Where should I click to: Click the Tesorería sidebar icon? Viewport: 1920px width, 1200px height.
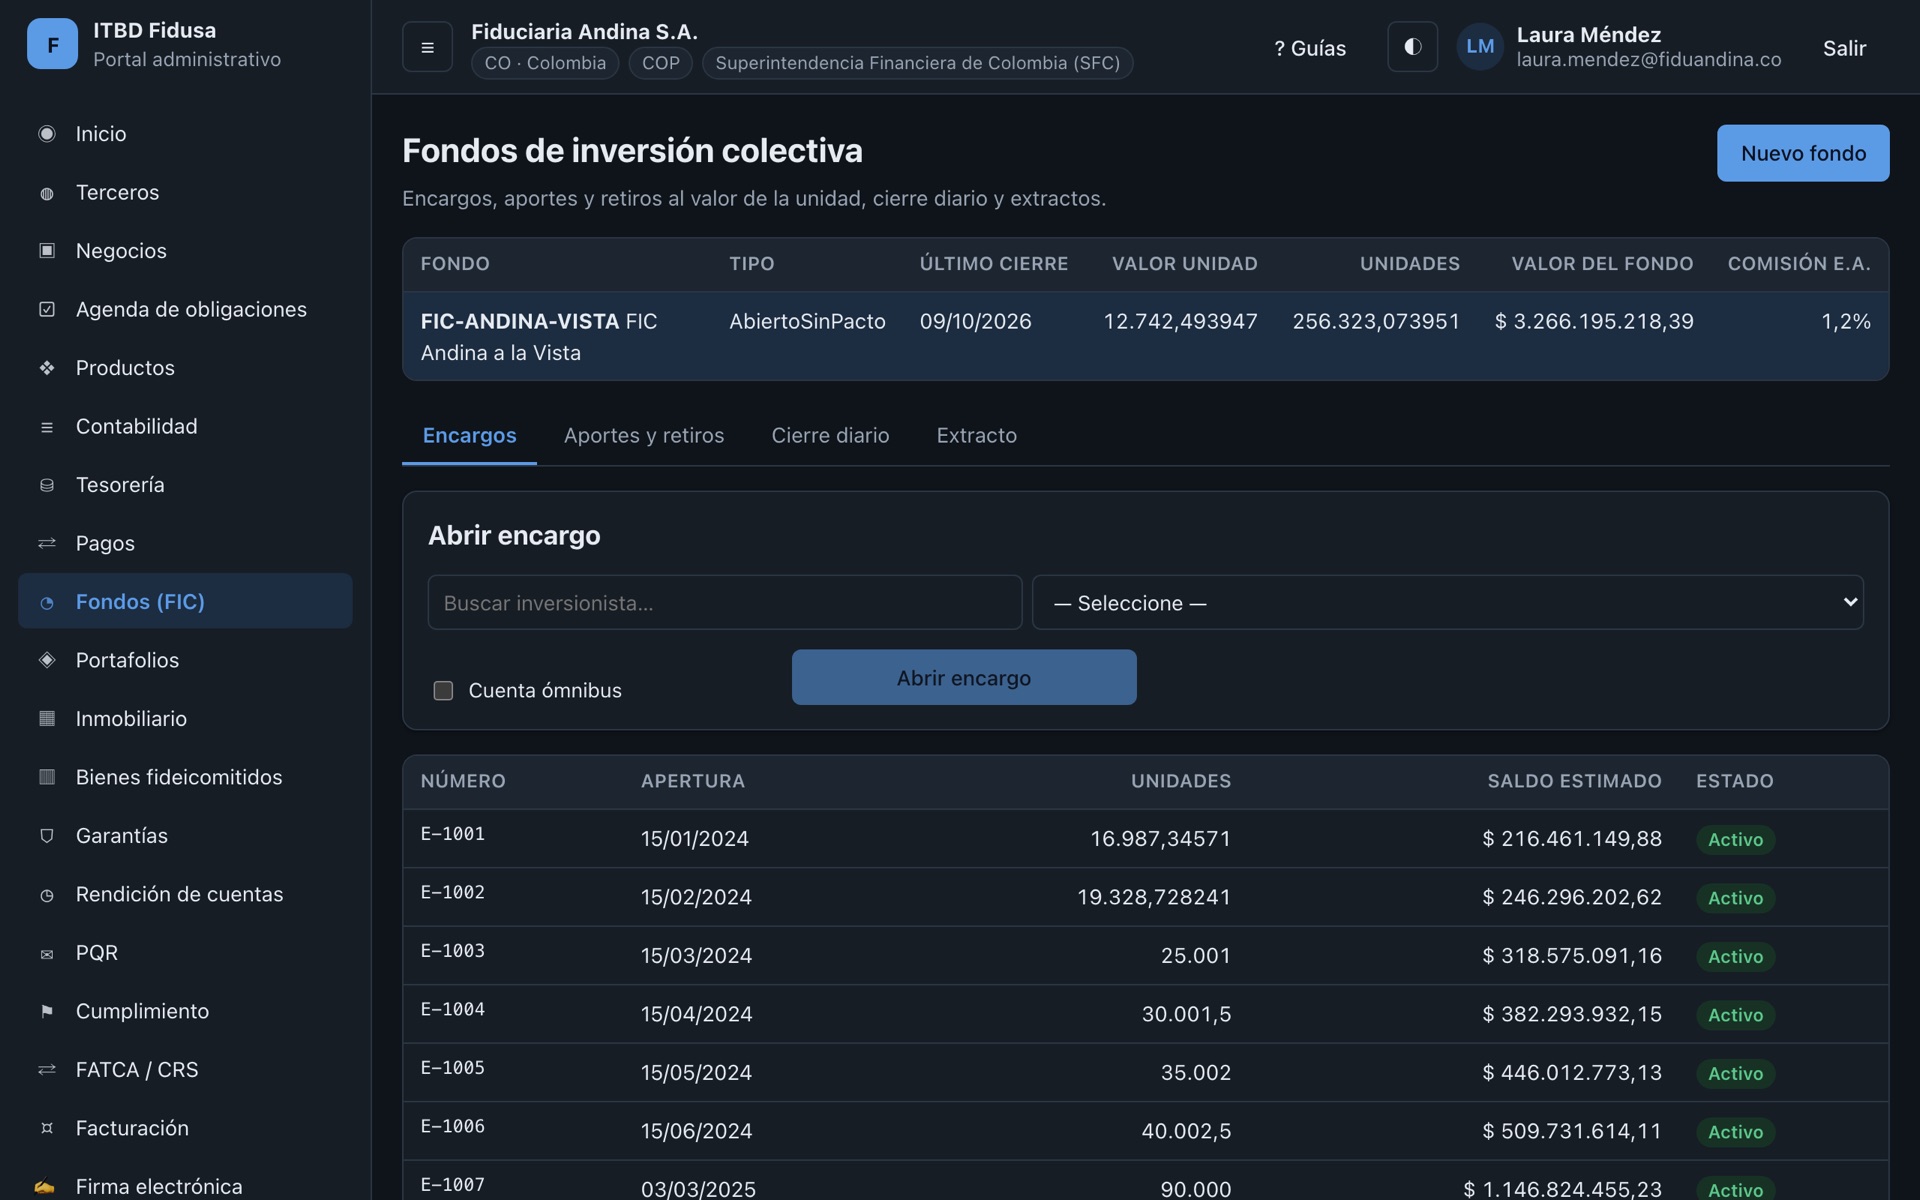click(47, 485)
